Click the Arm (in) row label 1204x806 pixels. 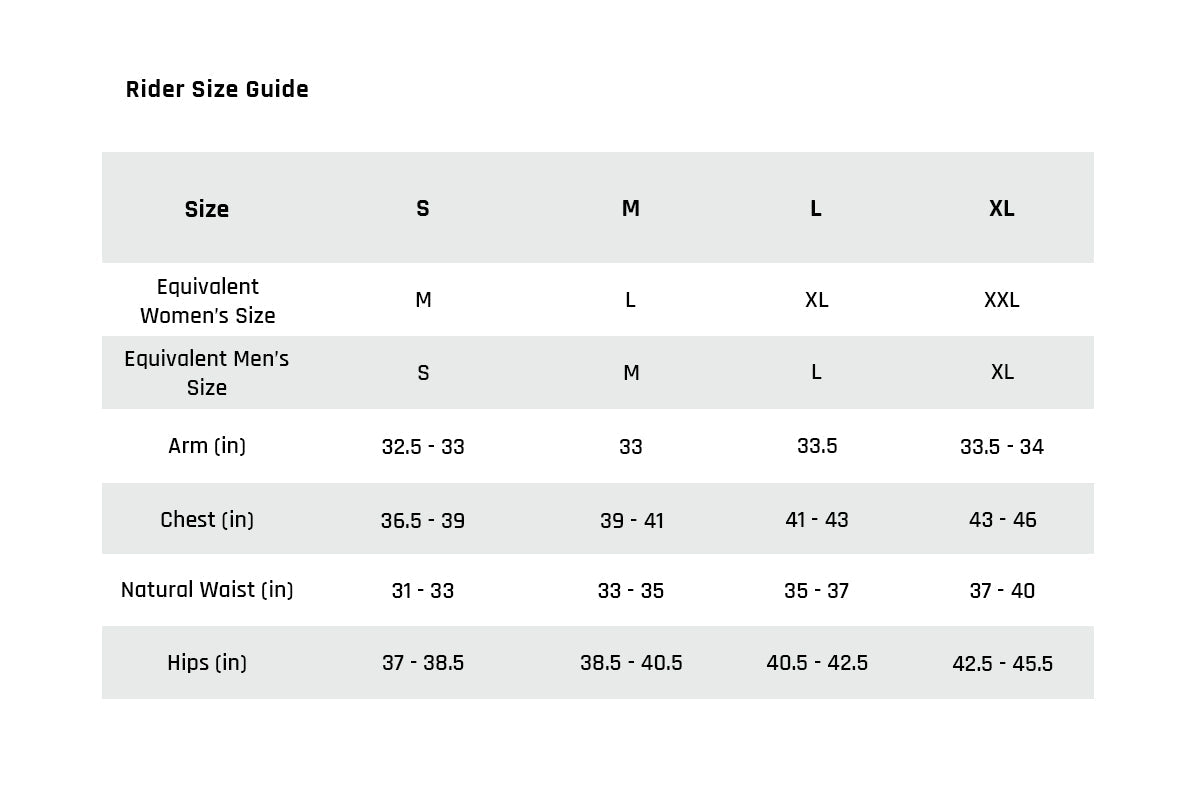(x=207, y=446)
